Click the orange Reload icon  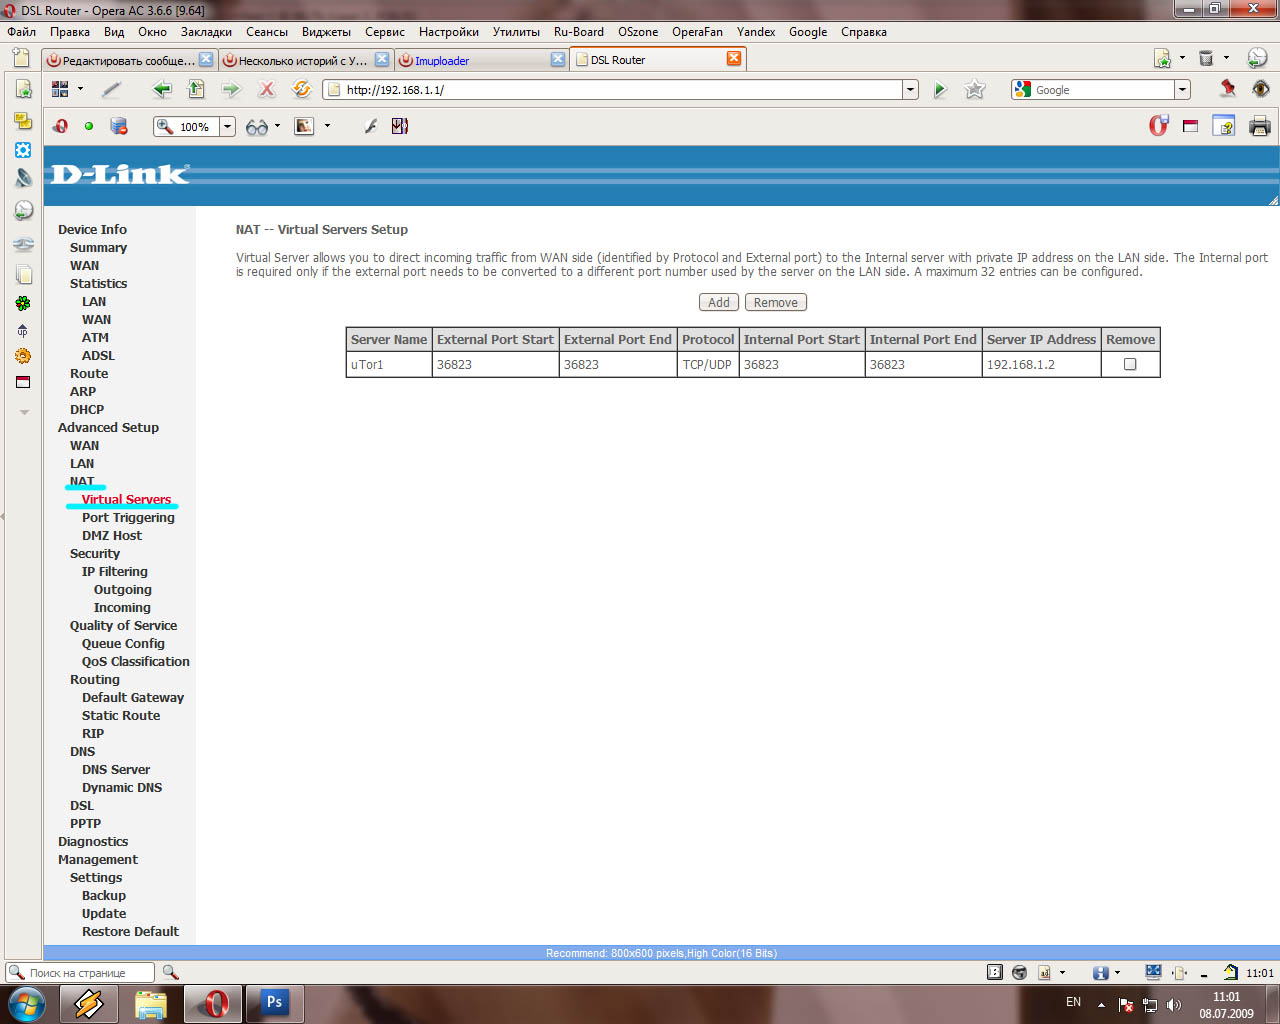pos(301,90)
